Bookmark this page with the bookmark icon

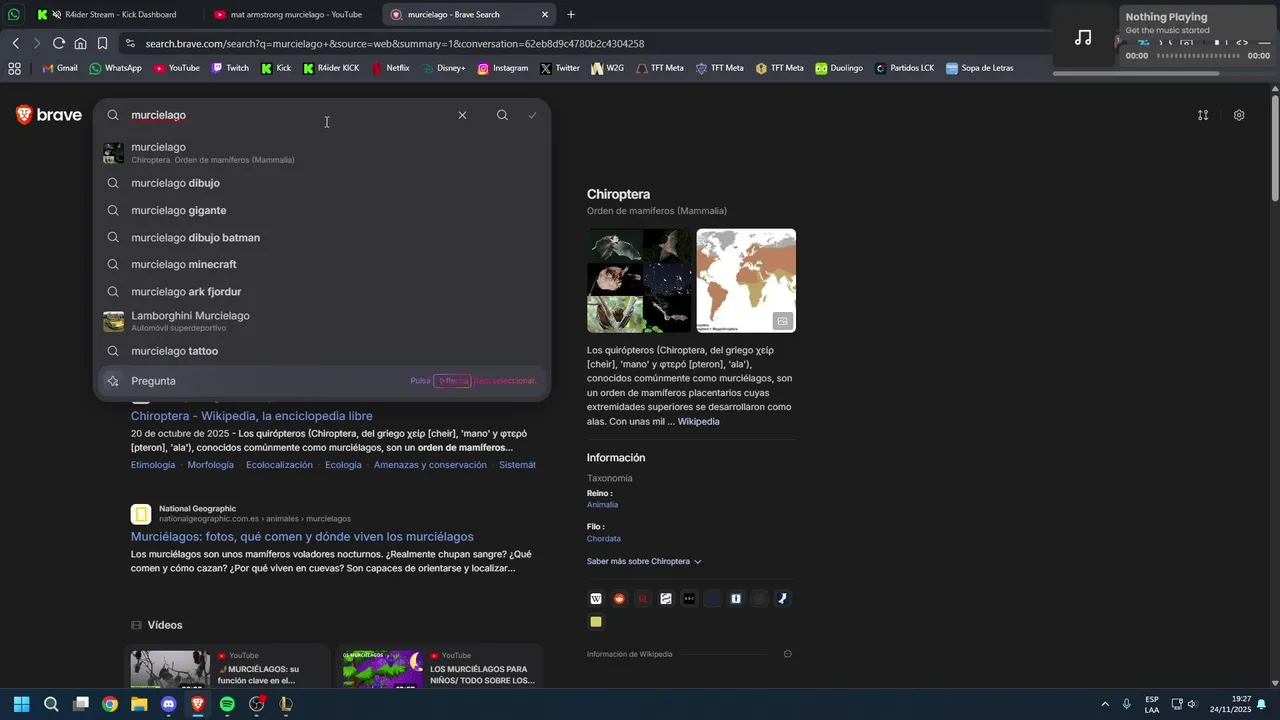pos(102,43)
